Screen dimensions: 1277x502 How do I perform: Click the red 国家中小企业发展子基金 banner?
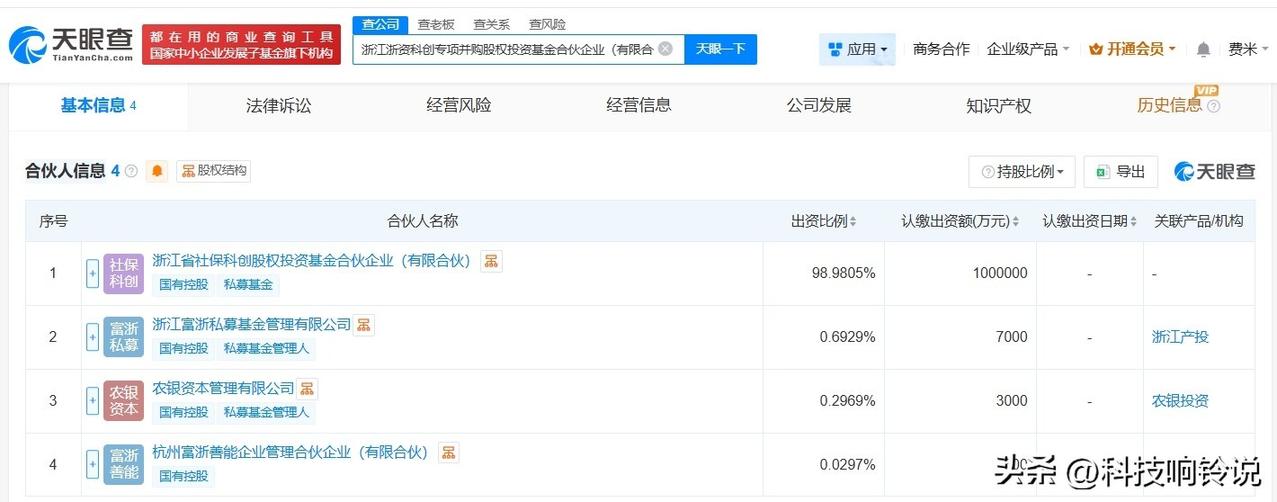241,45
